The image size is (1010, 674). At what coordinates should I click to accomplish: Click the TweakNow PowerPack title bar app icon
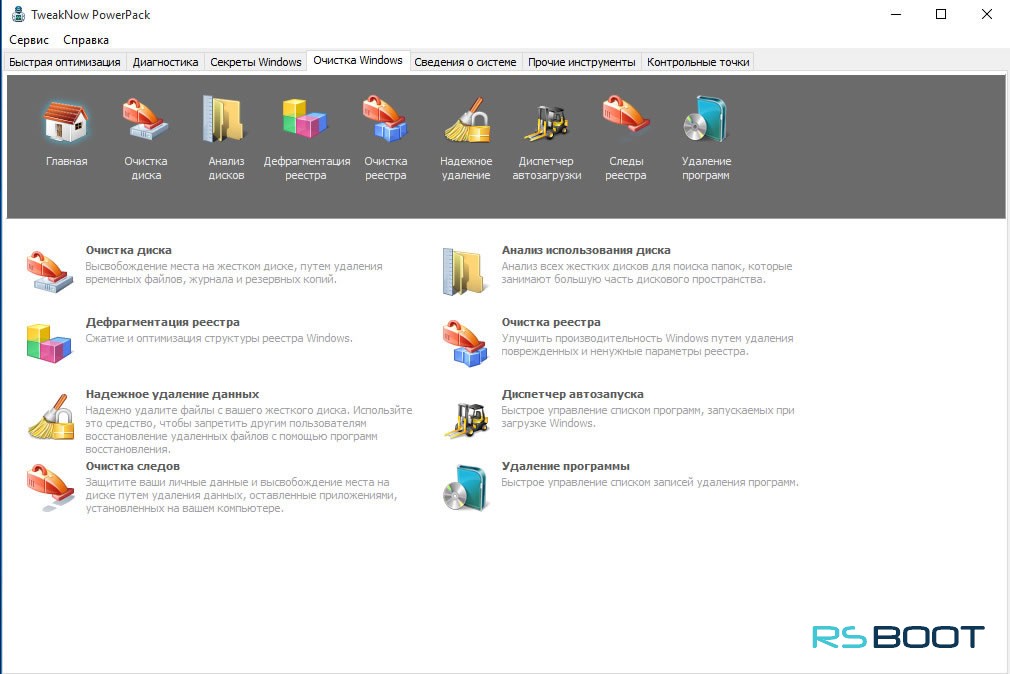click(x=18, y=14)
